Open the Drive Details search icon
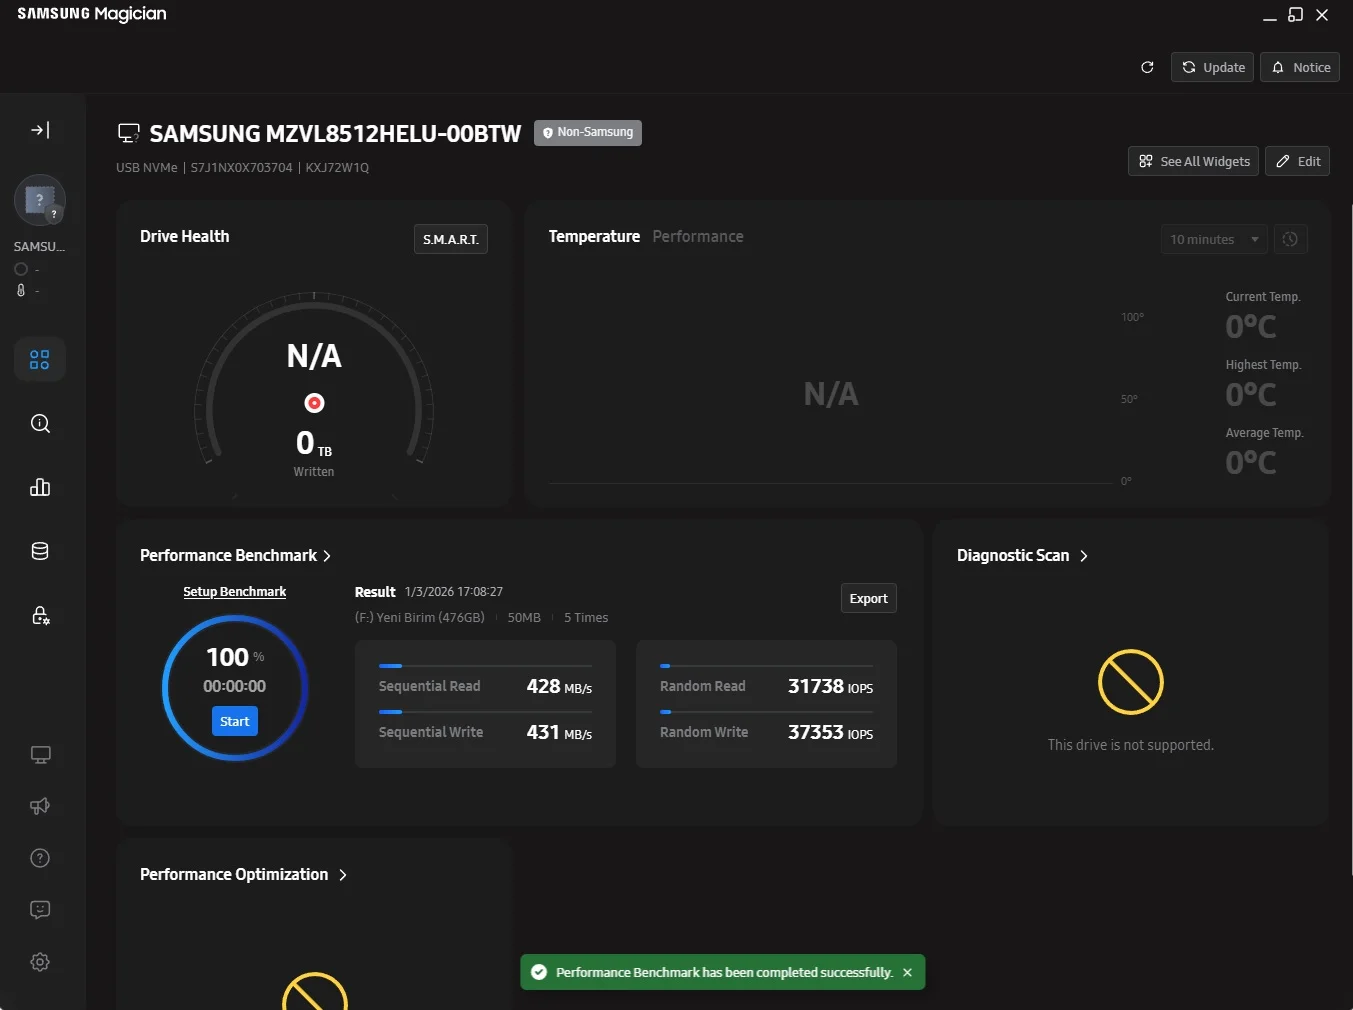Screen dimensions: 1353x1010 [x=40, y=423]
